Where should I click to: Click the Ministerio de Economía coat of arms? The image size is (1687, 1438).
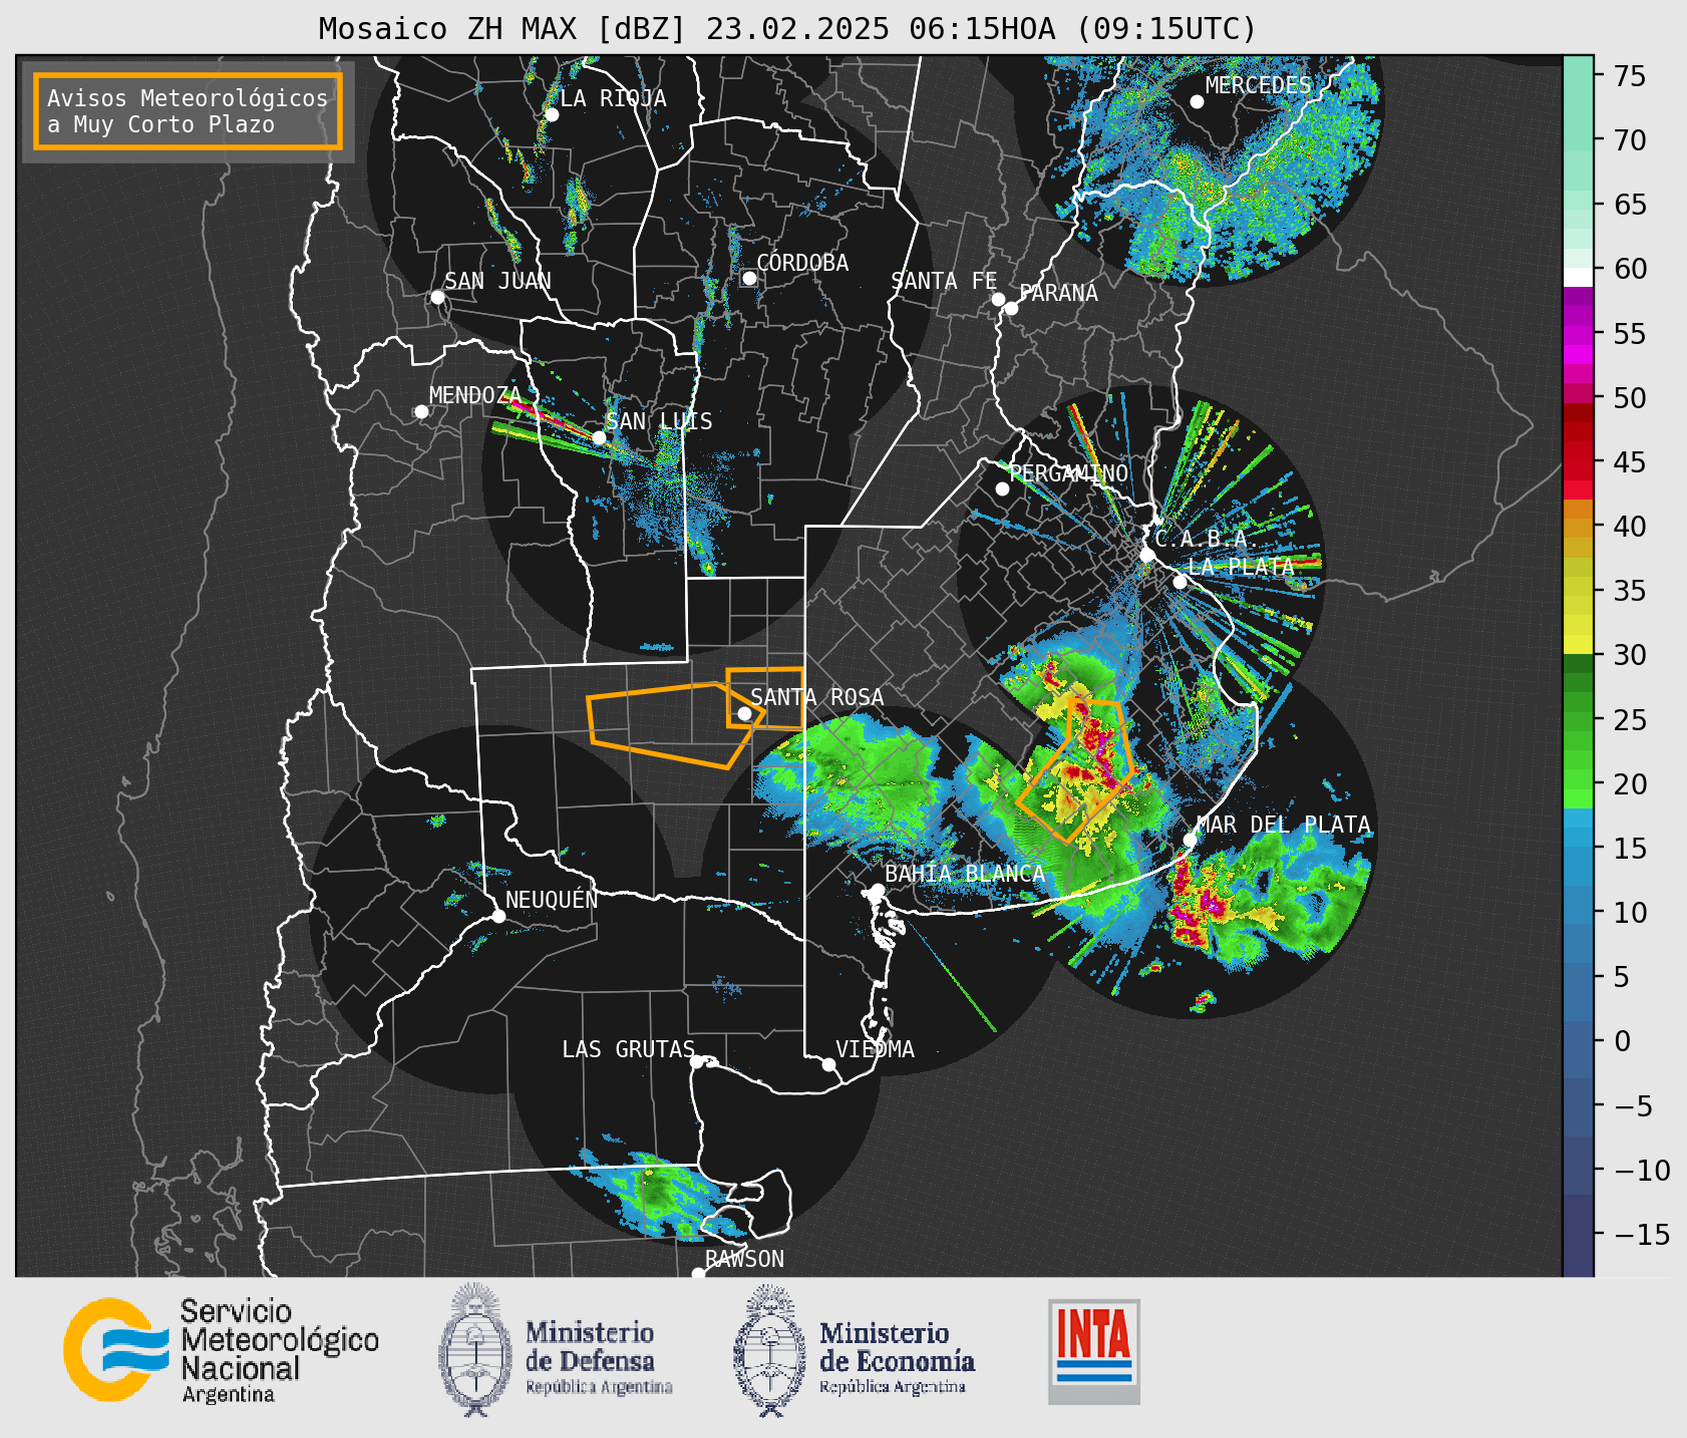click(x=769, y=1350)
